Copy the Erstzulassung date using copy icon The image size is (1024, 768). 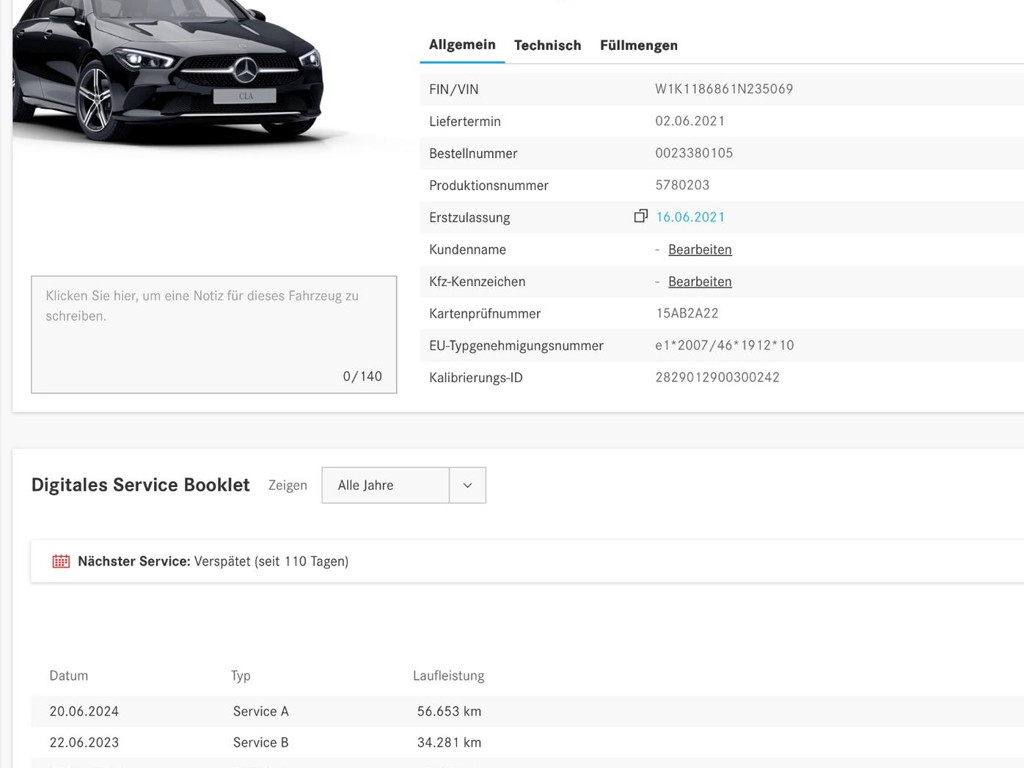pyautogui.click(x=639, y=215)
